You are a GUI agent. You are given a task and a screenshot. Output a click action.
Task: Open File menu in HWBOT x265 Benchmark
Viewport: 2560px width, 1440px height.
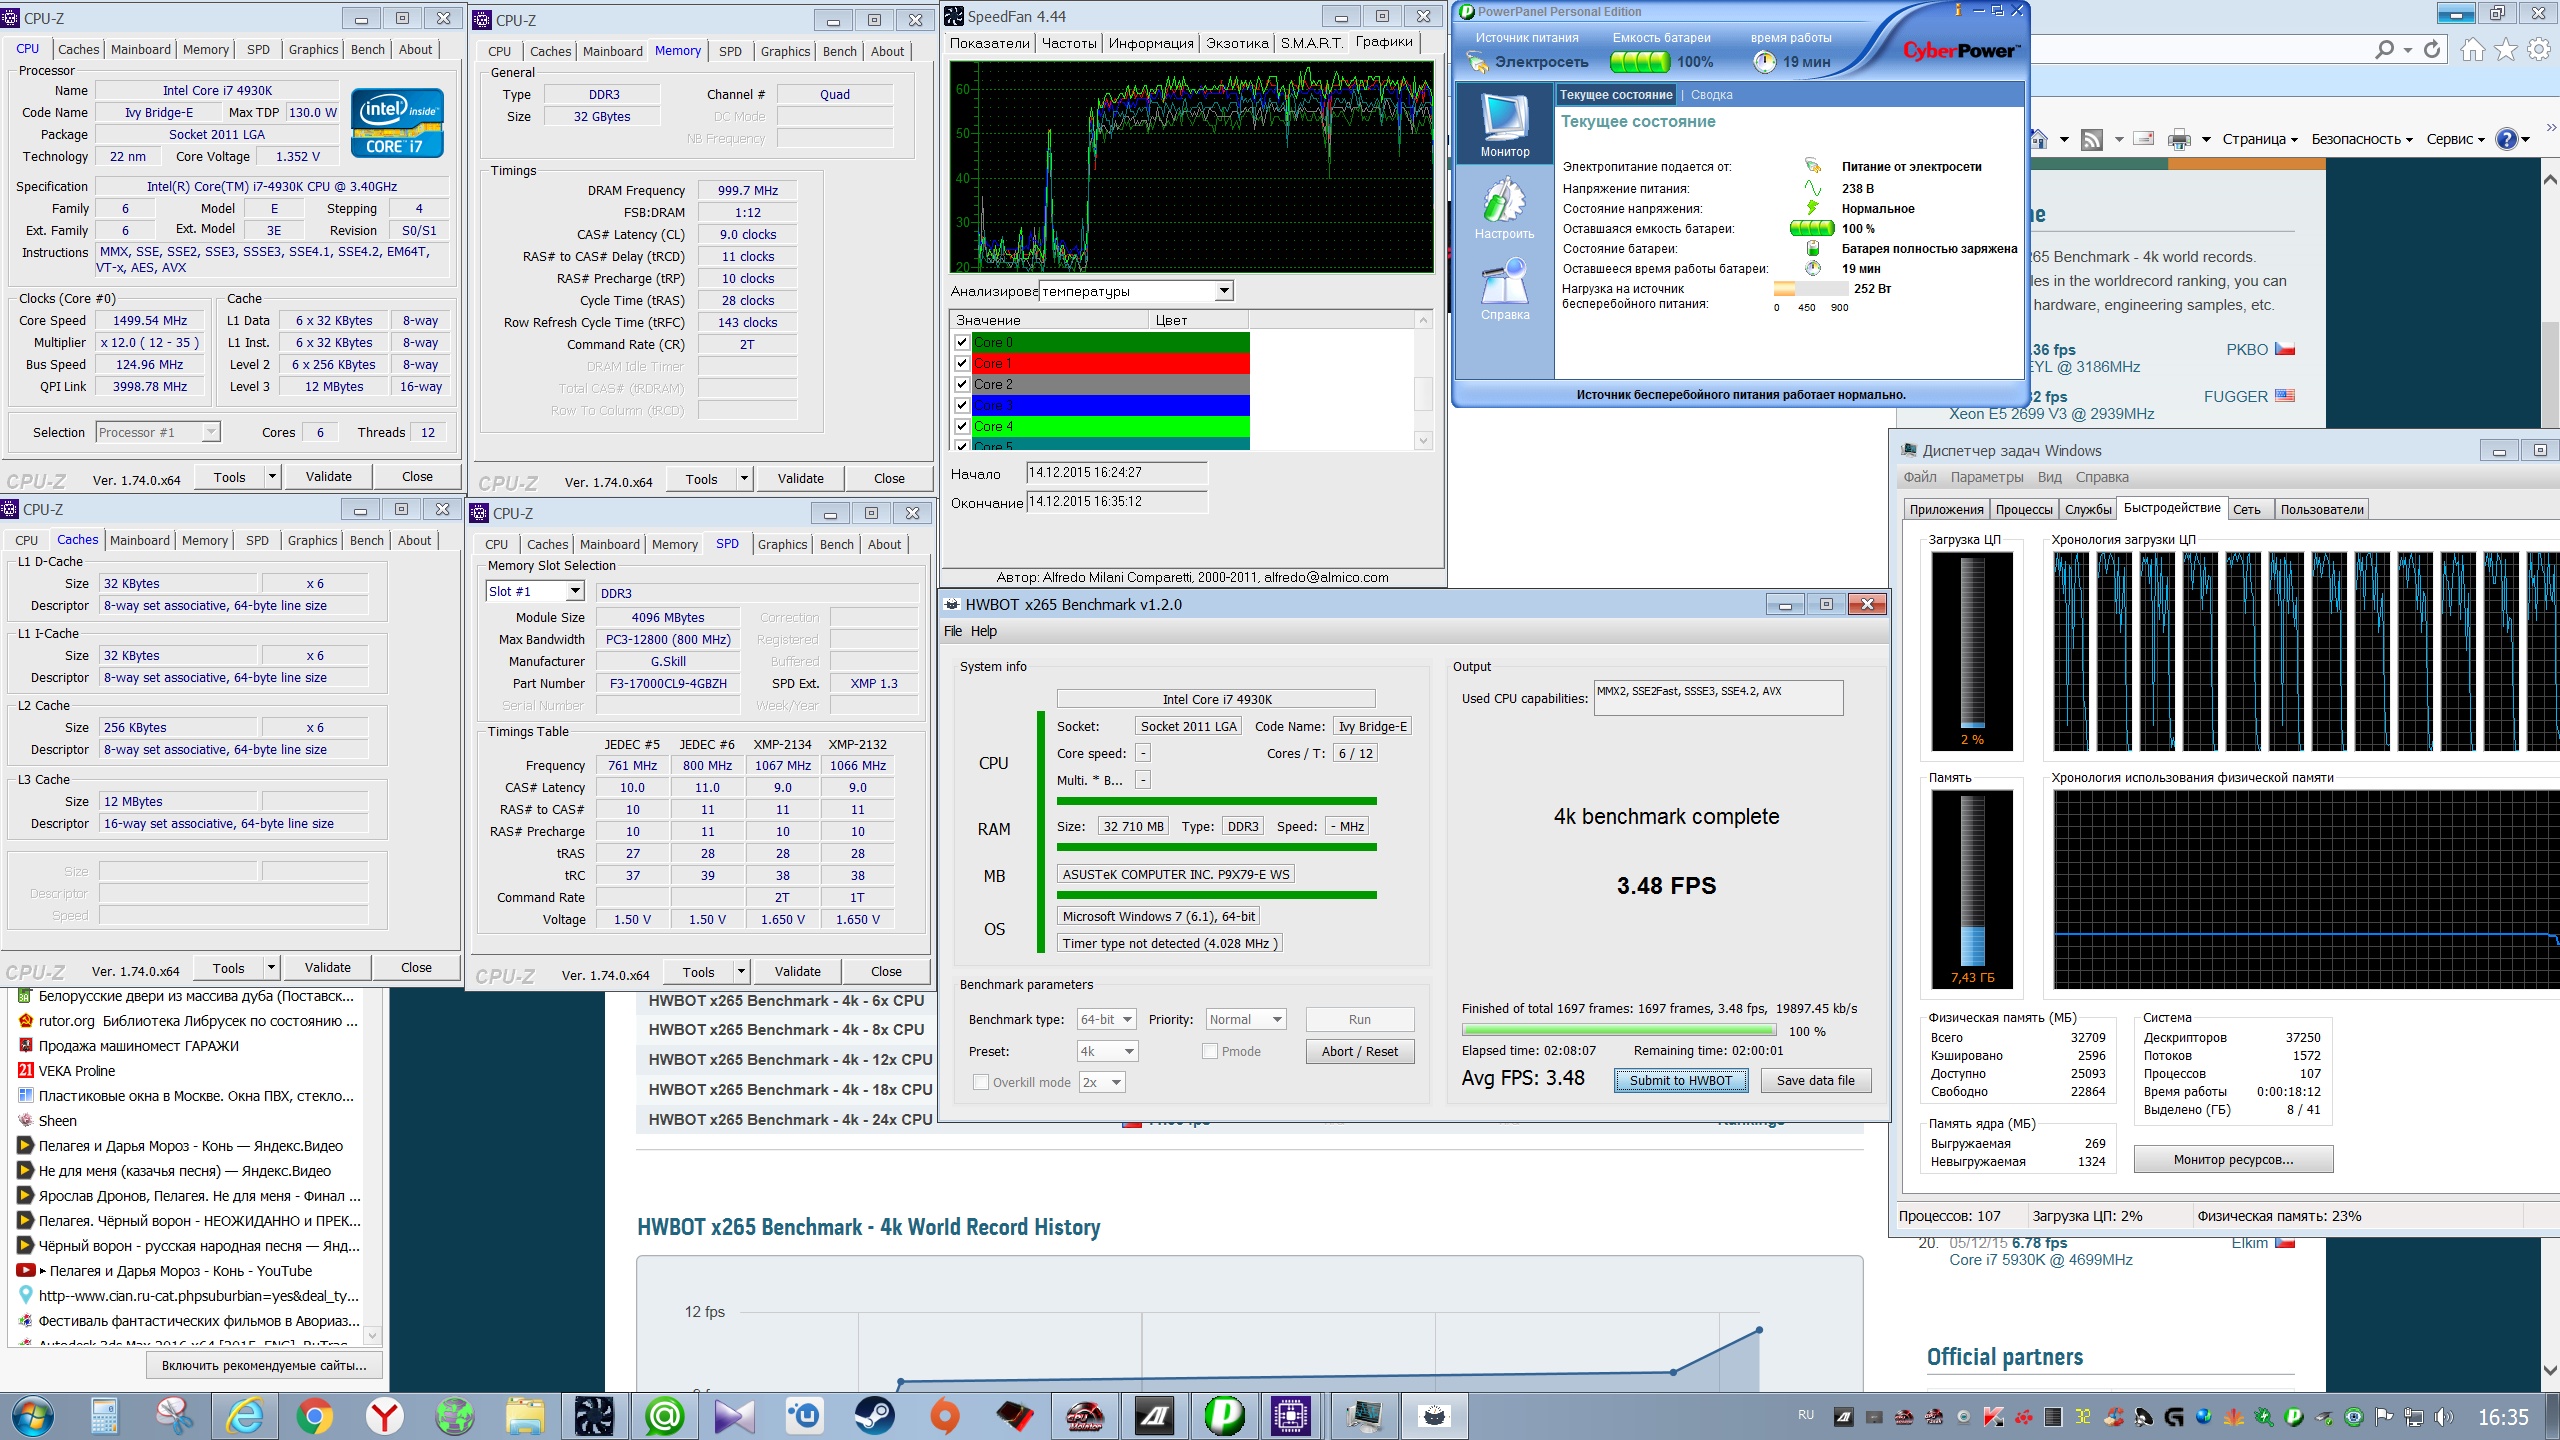(953, 631)
